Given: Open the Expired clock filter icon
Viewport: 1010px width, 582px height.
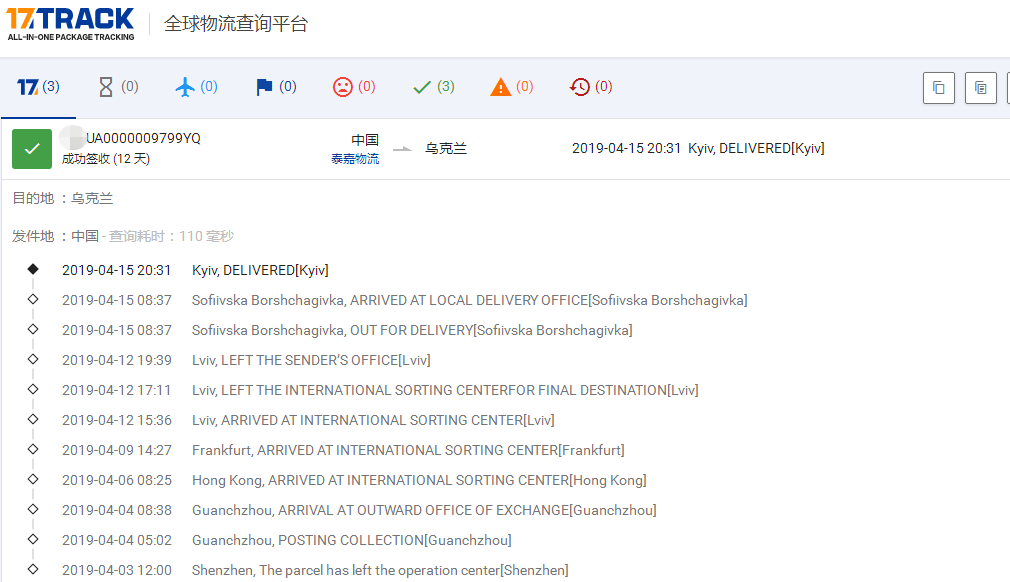Looking at the screenshot, I should [x=578, y=86].
